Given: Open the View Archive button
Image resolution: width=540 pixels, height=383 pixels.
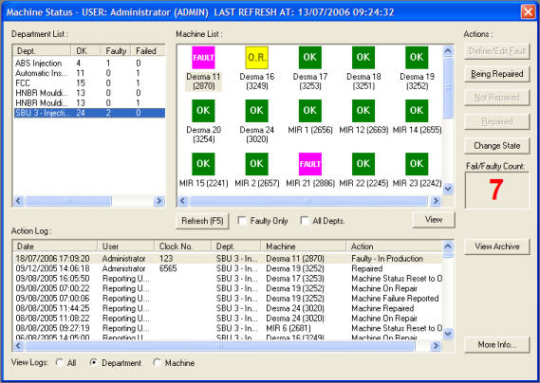Looking at the screenshot, I should click(x=497, y=247).
